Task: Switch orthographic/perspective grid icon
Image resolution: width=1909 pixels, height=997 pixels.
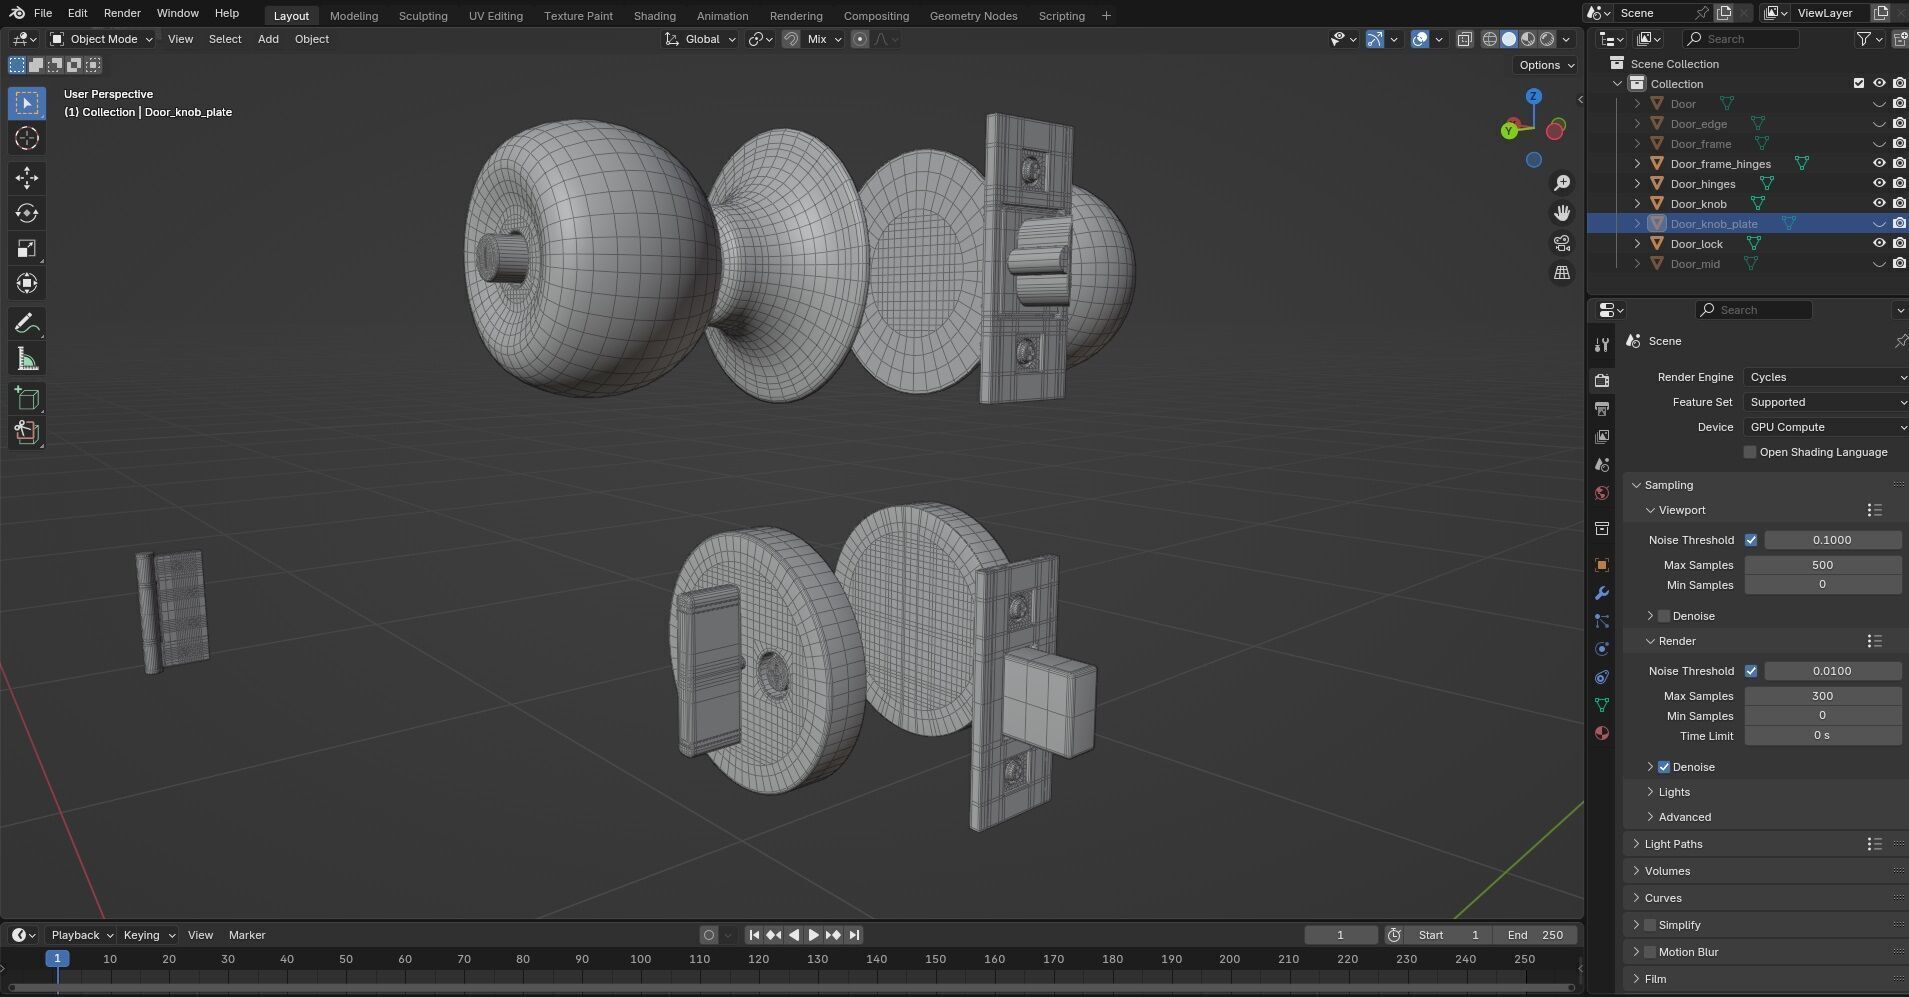Action: click(x=1562, y=273)
